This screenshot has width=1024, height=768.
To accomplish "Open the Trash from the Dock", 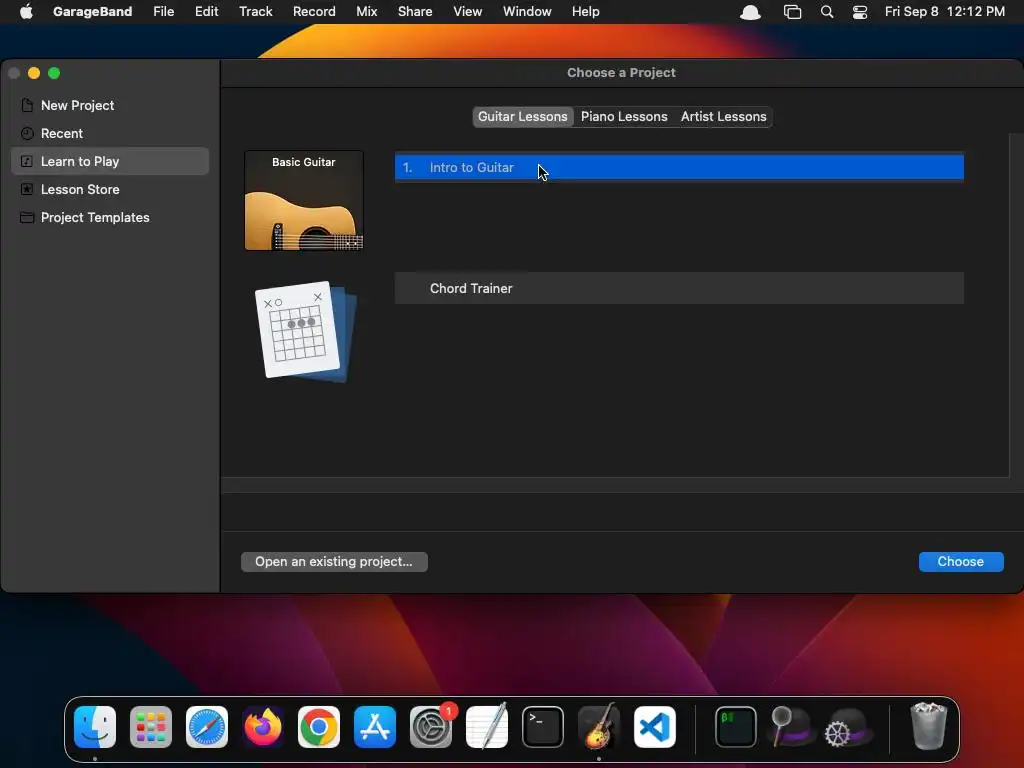I will [928, 726].
